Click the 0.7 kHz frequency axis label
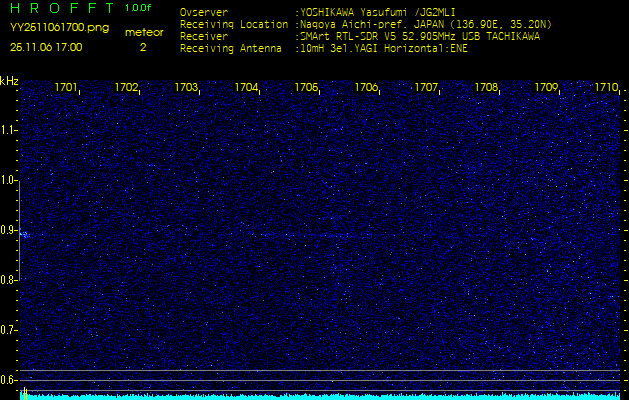 [9, 330]
